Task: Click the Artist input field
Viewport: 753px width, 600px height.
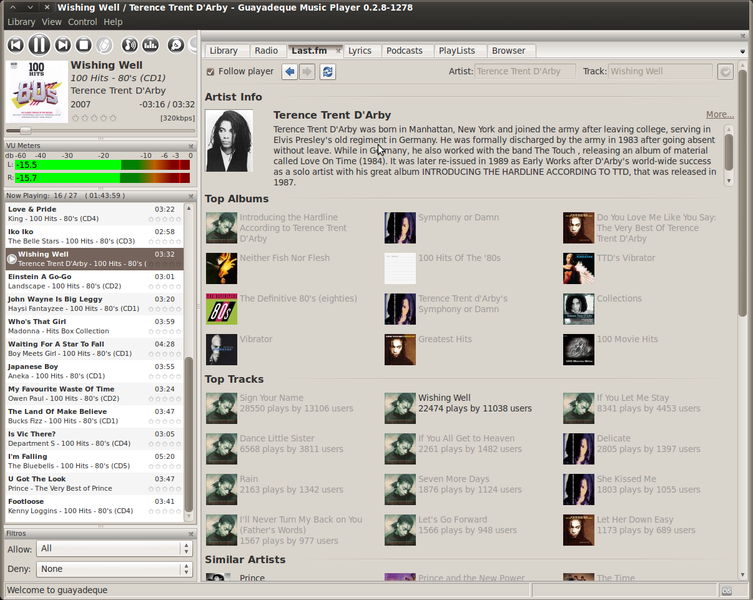Action: 525,72
